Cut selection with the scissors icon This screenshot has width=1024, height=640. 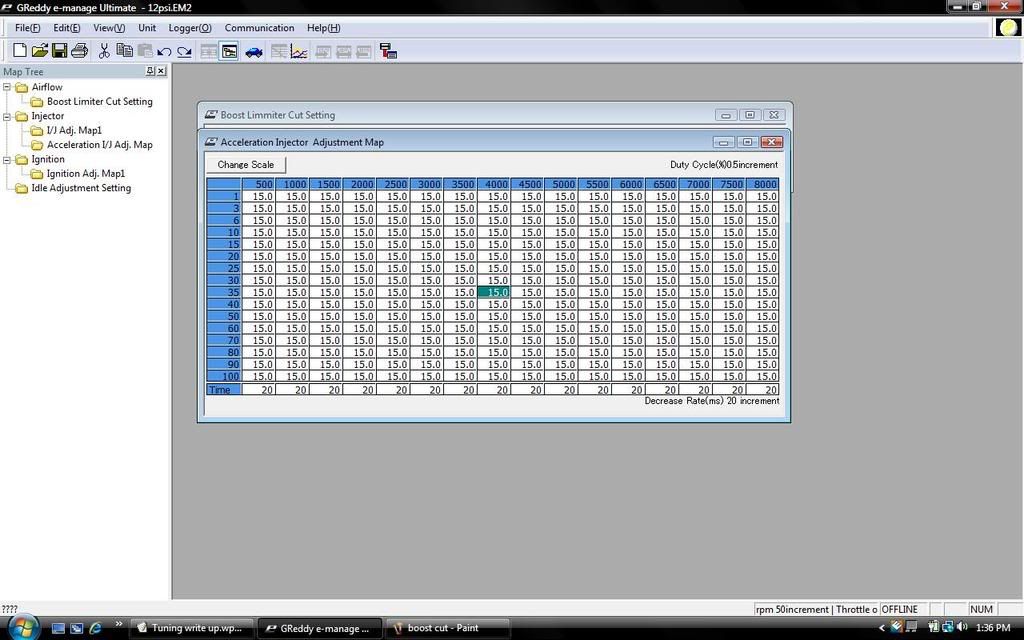[104, 51]
